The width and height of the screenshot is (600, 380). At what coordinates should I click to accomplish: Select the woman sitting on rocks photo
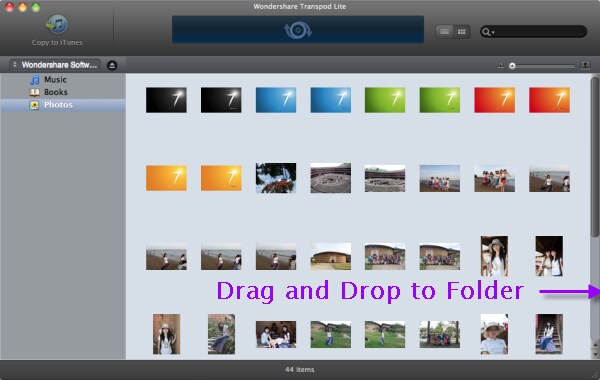221,334
